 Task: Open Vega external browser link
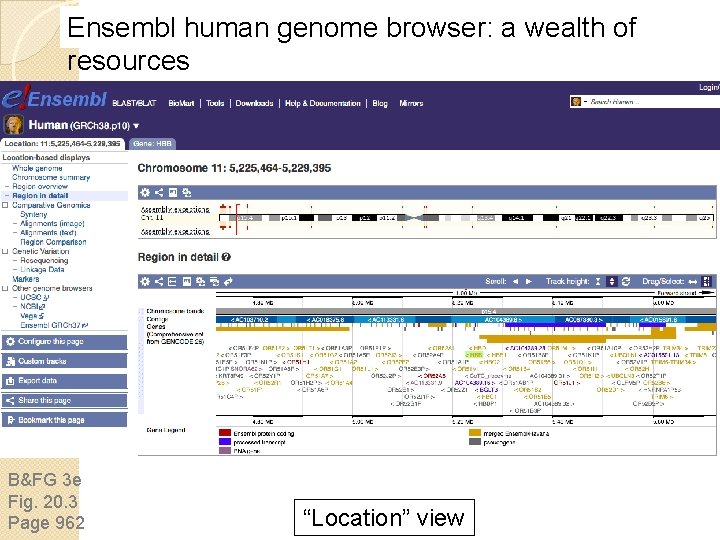32,315
